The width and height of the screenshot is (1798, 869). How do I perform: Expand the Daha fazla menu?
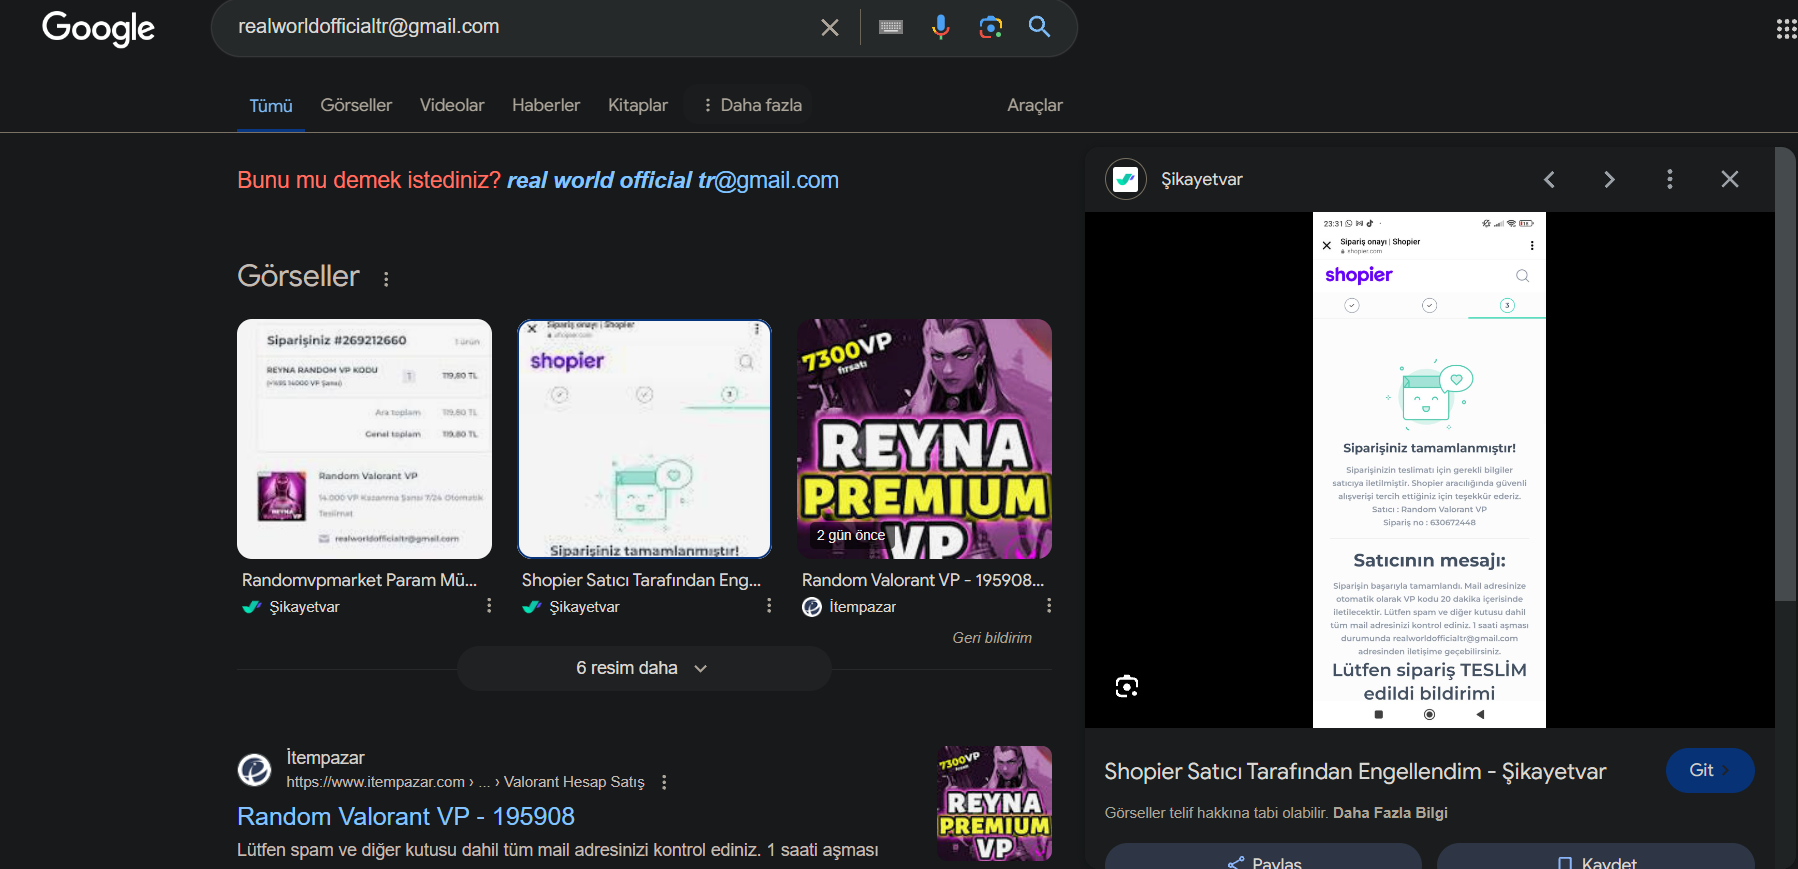pos(752,105)
